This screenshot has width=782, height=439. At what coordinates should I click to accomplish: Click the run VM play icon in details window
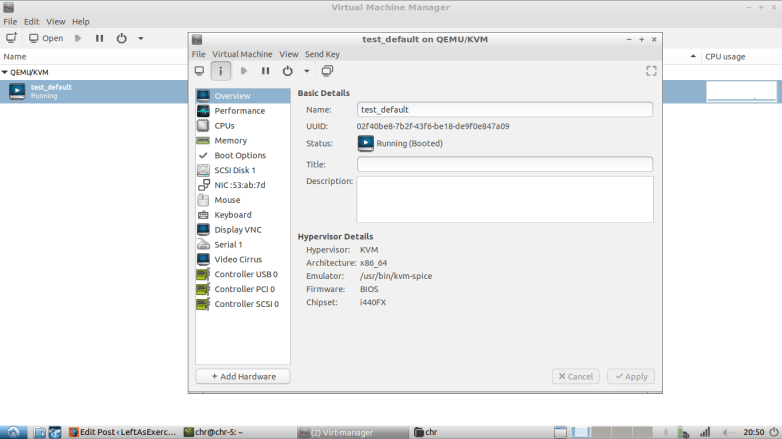point(244,71)
